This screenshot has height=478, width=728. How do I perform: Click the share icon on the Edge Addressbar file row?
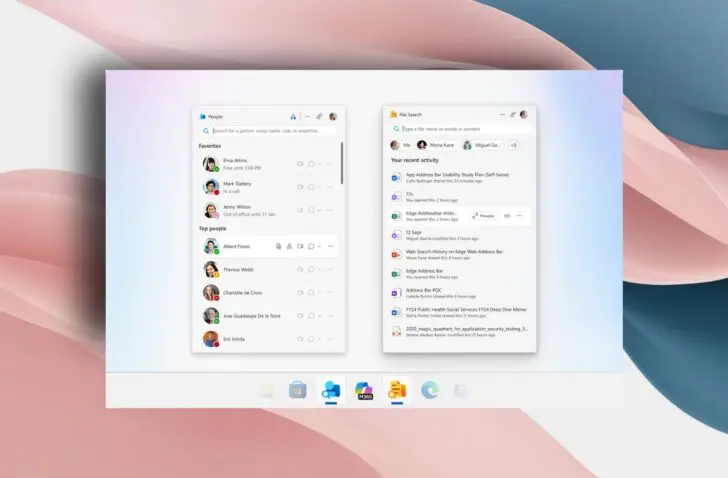507,216
